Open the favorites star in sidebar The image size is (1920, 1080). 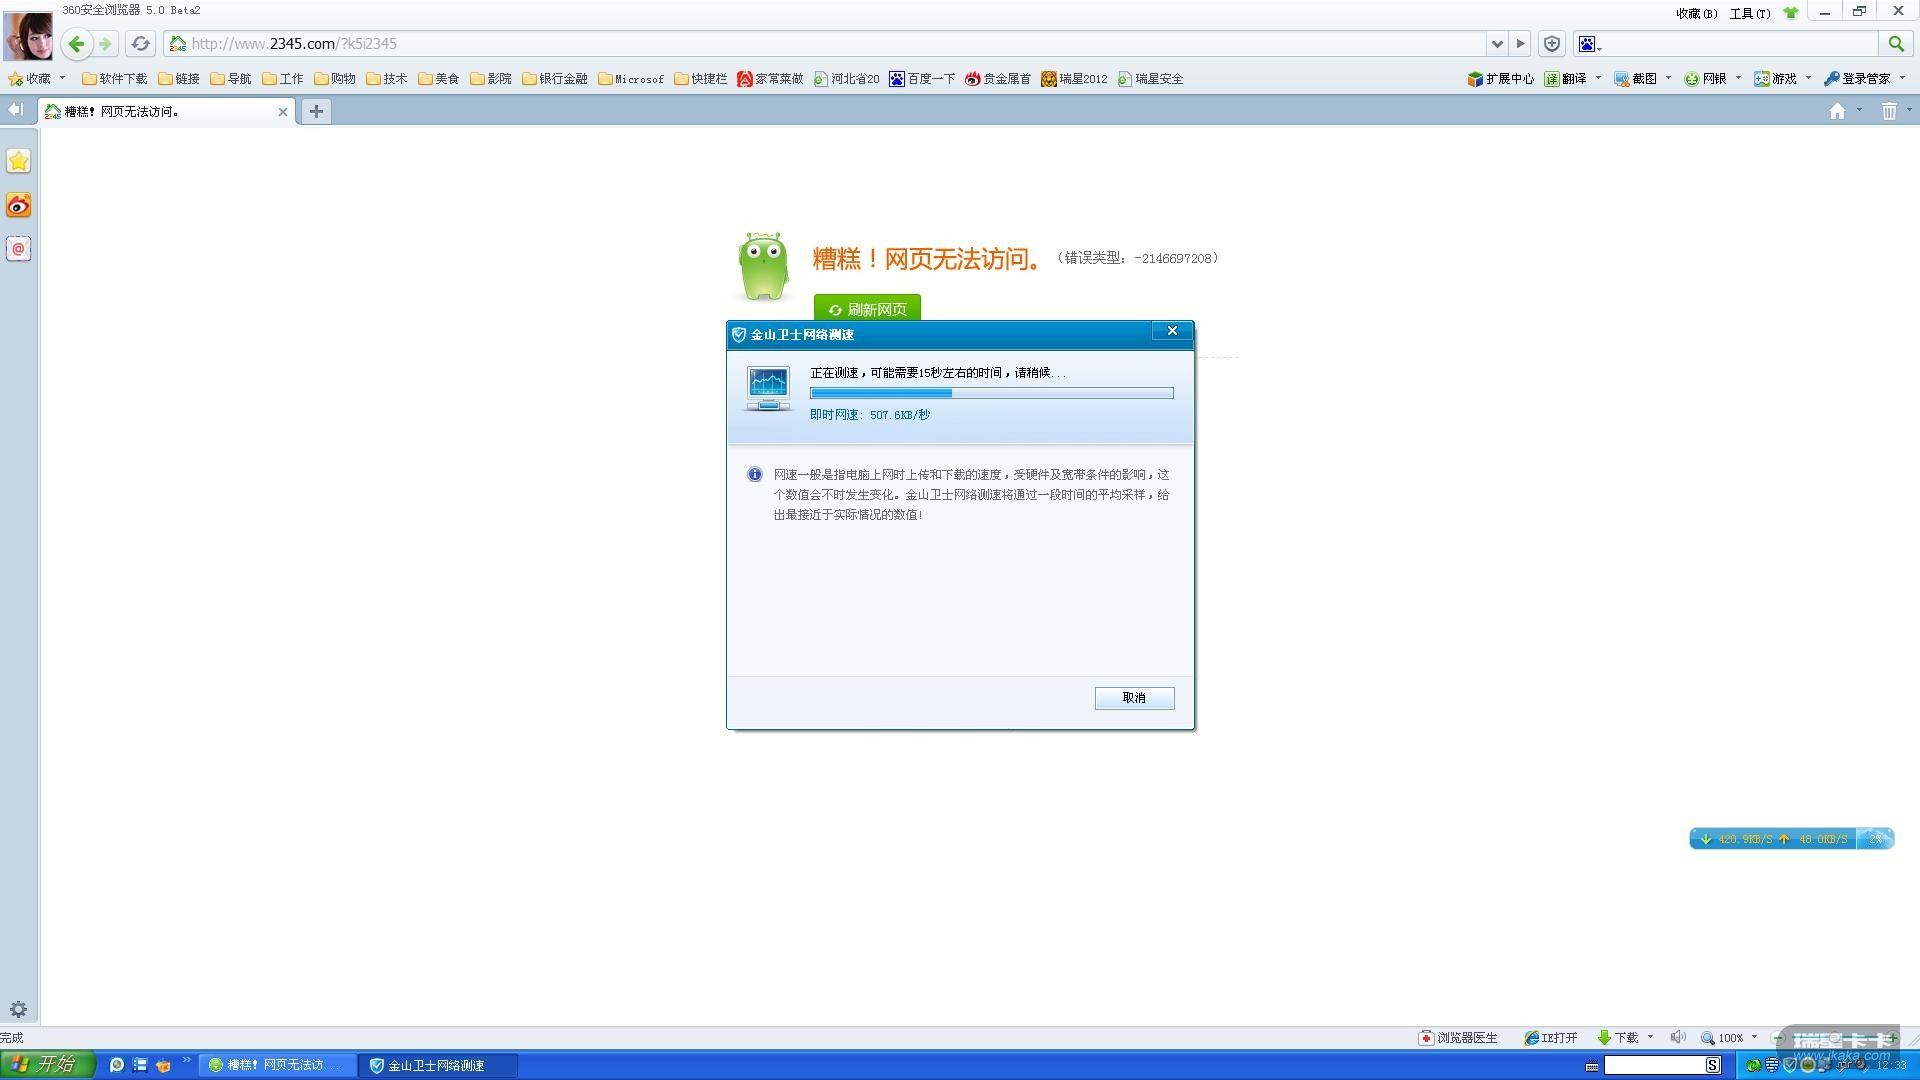point(19,161)
